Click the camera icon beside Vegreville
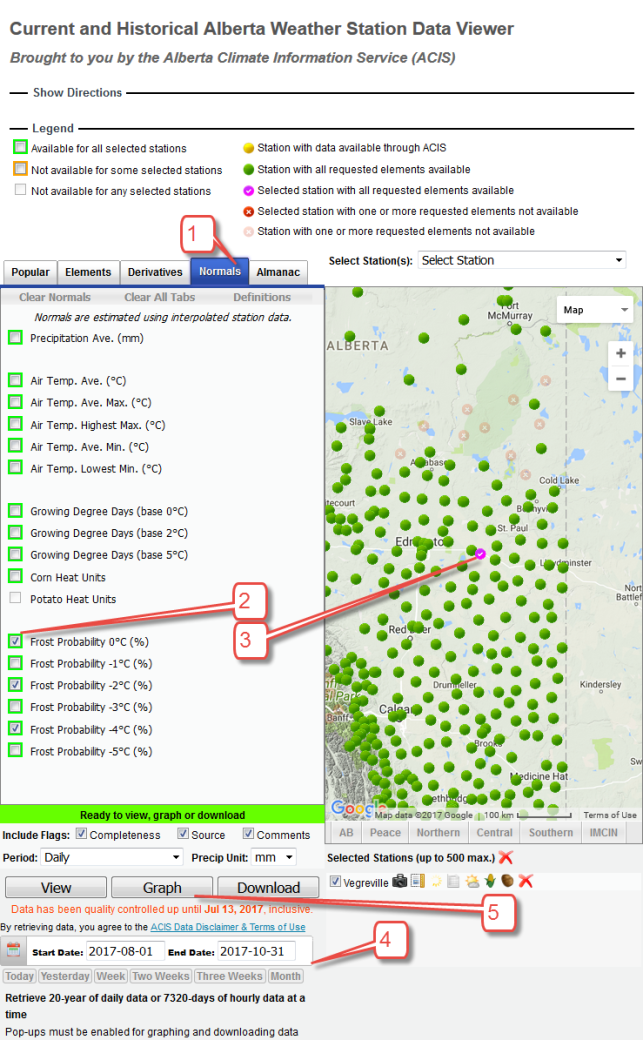Image resolution: width=643 pixels, height=1040 pixels. tap(399, 881)
